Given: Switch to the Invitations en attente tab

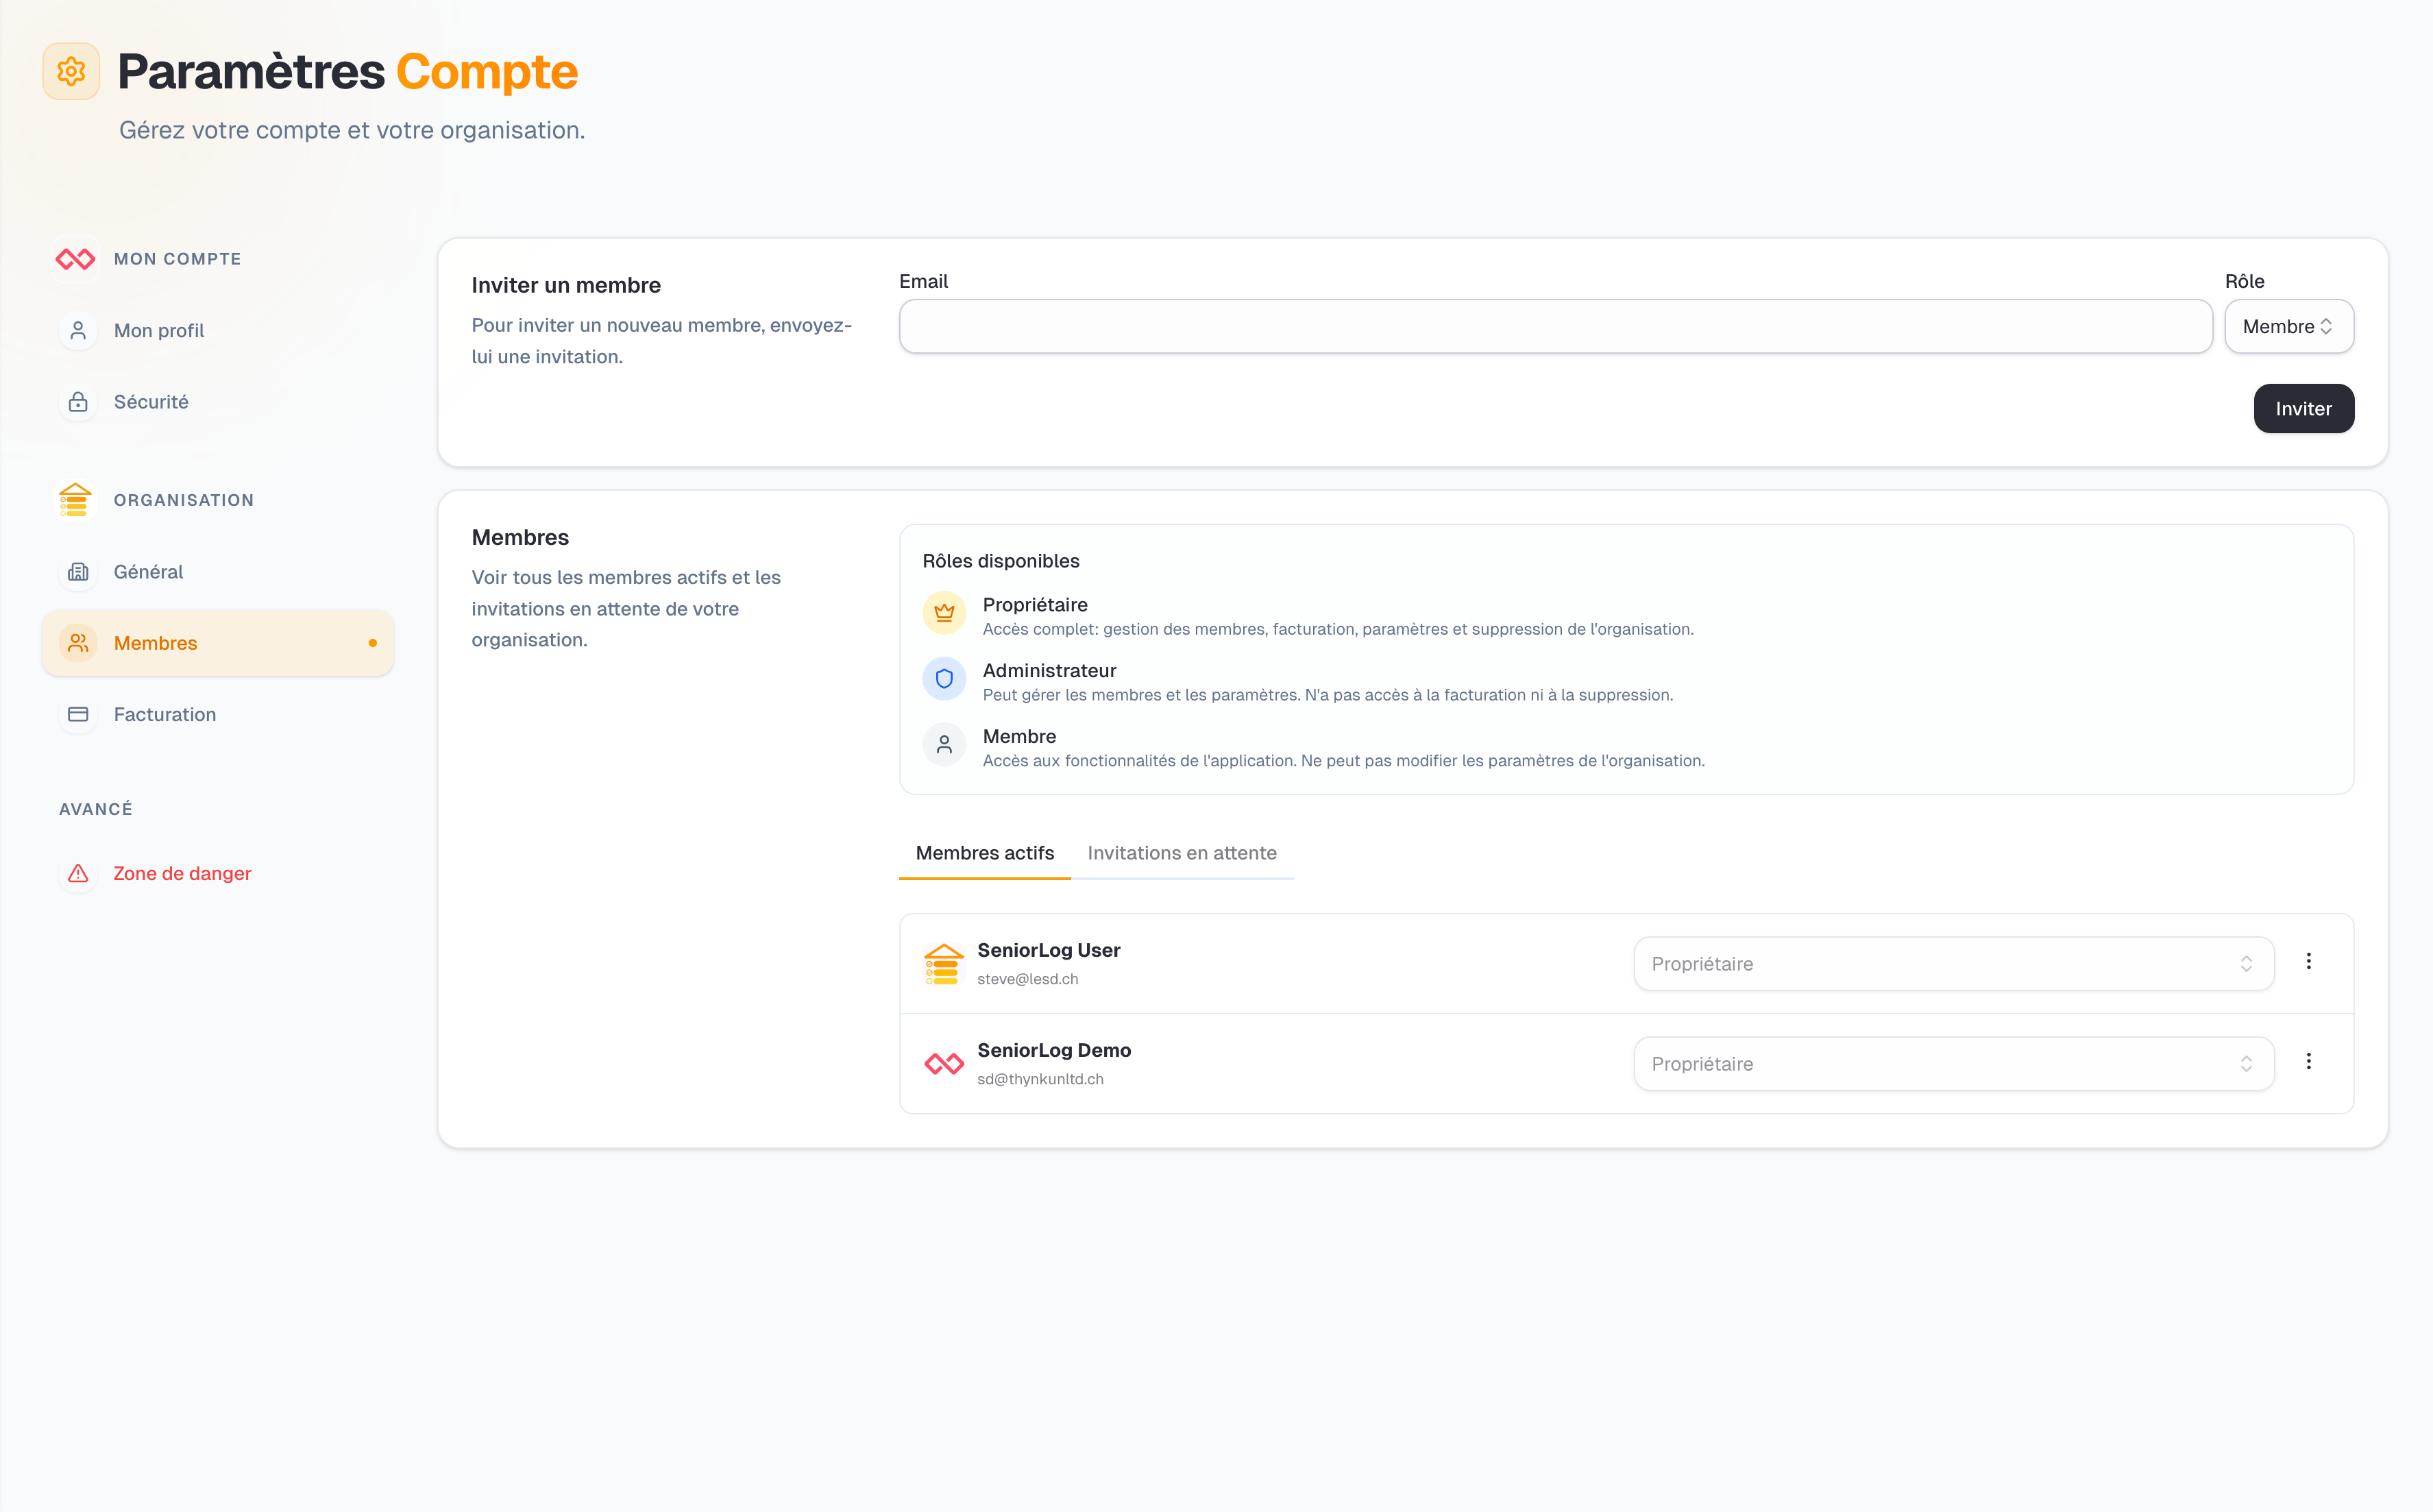Looking at the screenshot, I should [1182, 853].
